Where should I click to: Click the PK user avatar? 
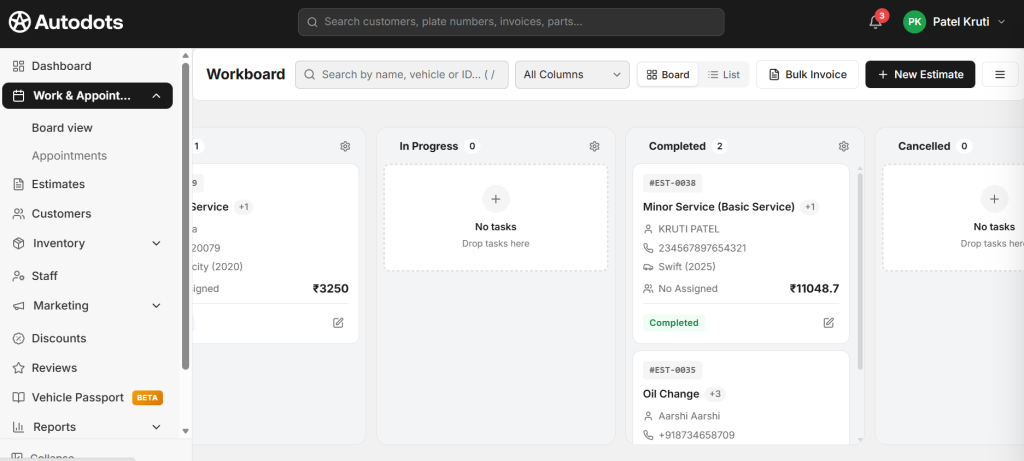click(x=914, y=22)
